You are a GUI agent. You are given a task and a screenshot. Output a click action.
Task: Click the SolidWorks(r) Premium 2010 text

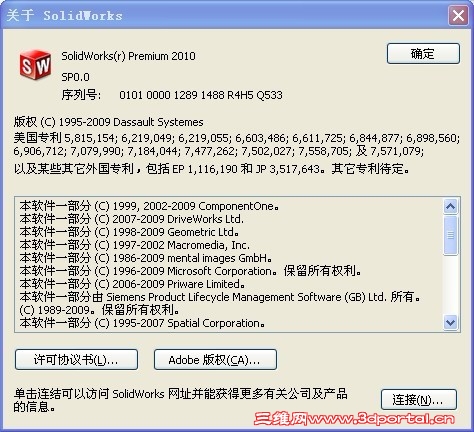(128, 56)
